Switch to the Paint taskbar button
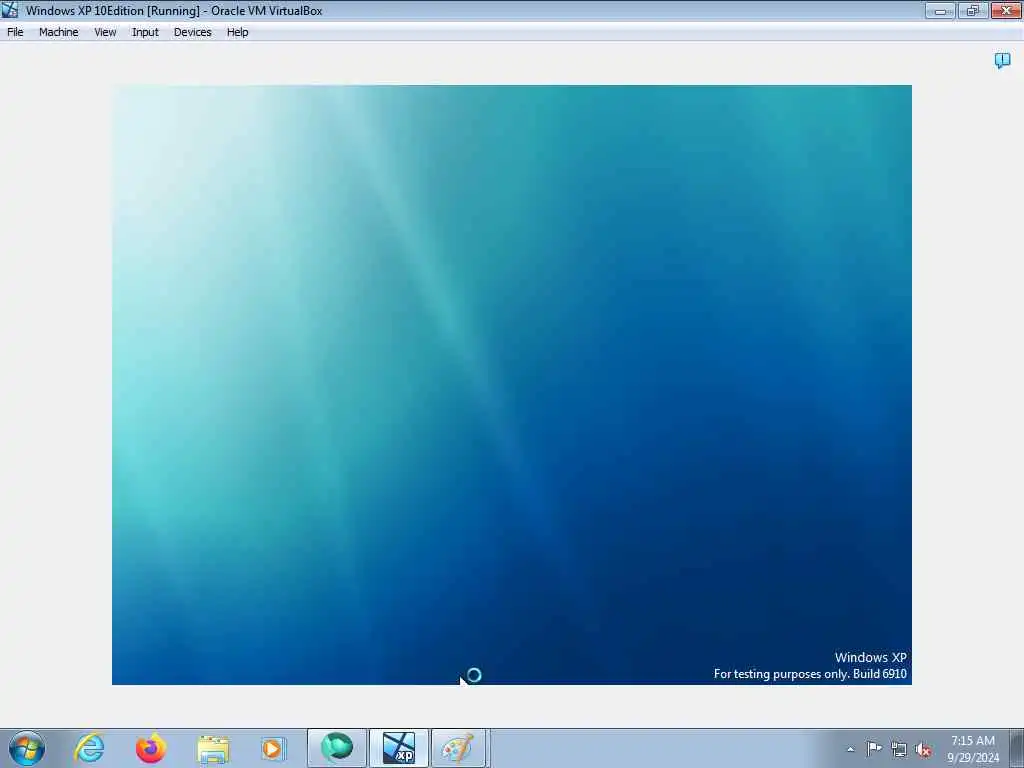This screenshot has height=768, width=1024. 458,748
